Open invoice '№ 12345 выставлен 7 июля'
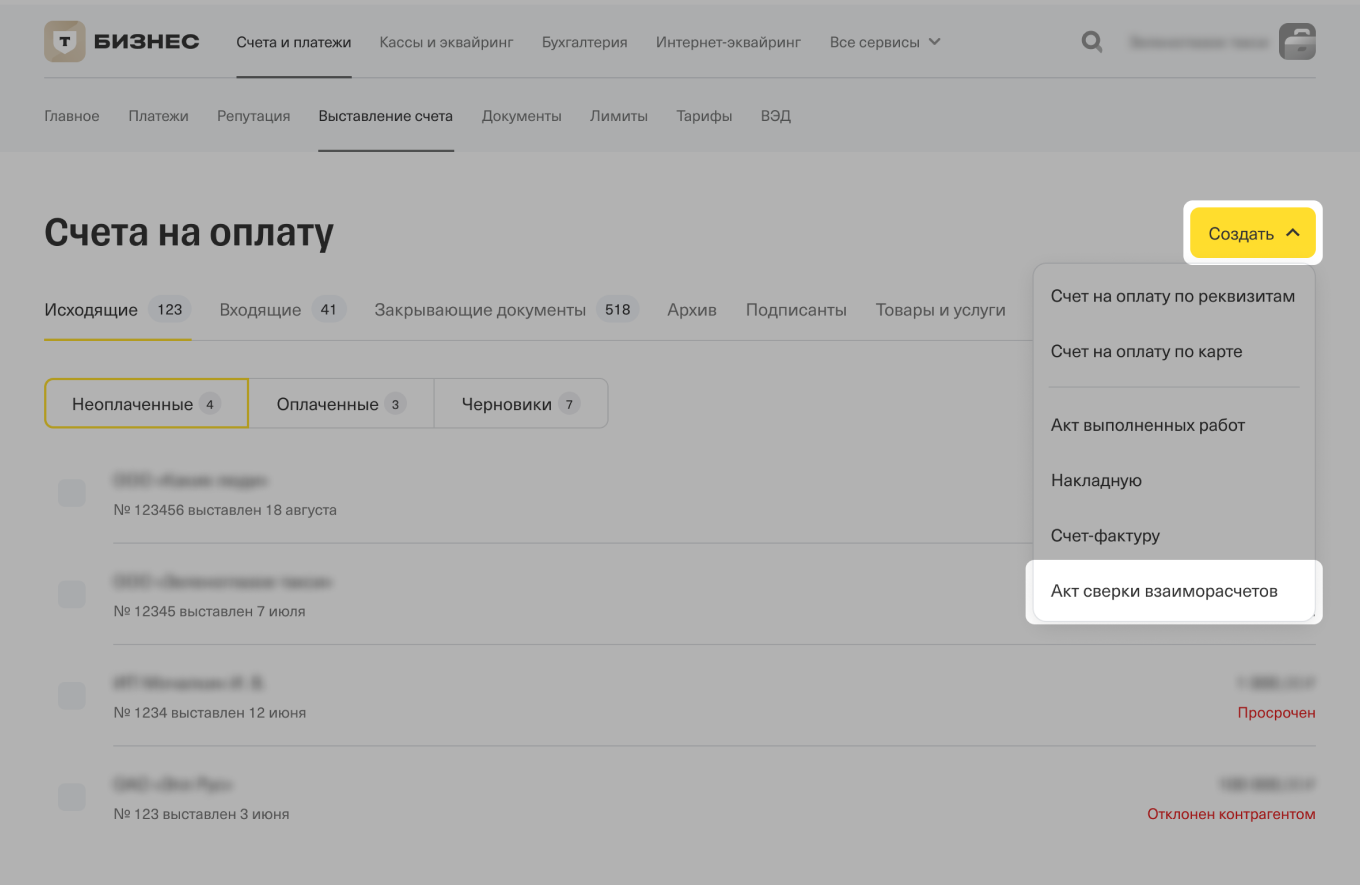This screenshot has width=1360, height=885. [x=209, y=611]
